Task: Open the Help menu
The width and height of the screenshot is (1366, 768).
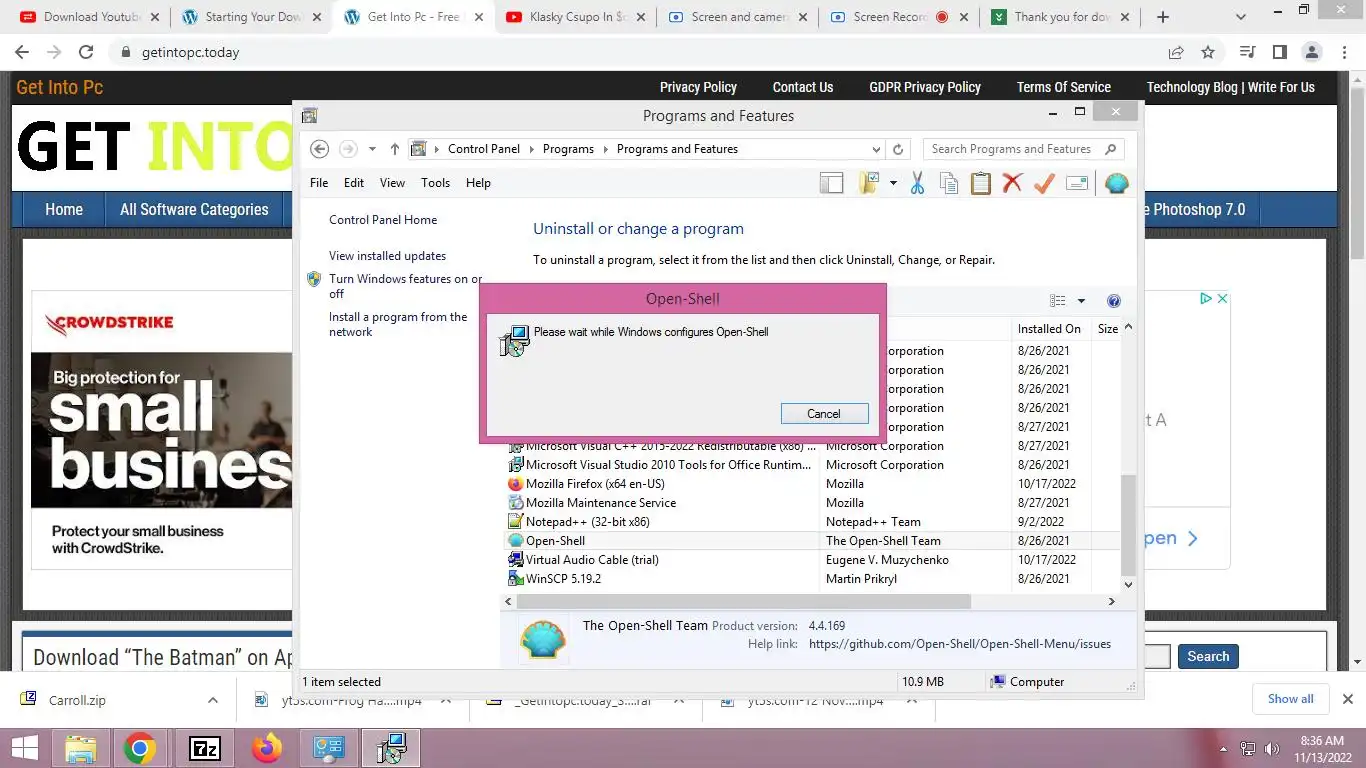Action: click(478, 183)
